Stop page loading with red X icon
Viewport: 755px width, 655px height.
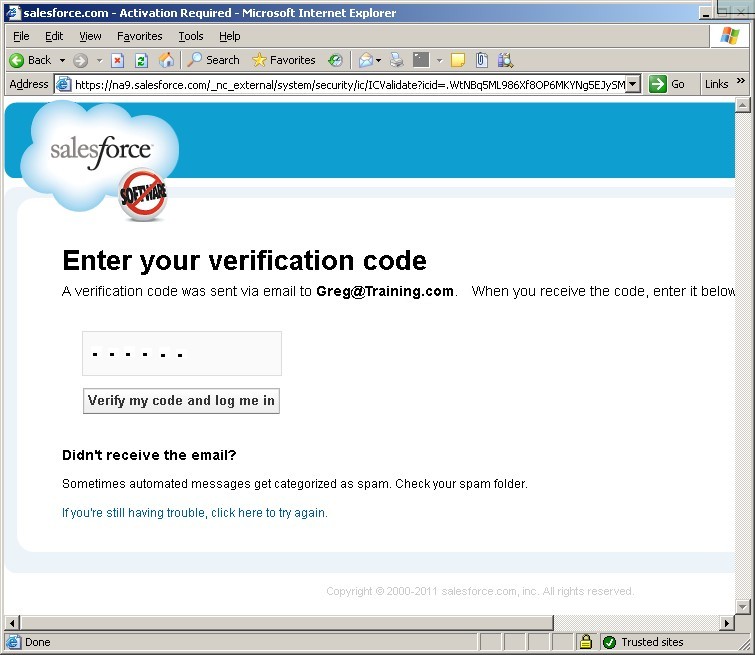(x=117, y=60)
